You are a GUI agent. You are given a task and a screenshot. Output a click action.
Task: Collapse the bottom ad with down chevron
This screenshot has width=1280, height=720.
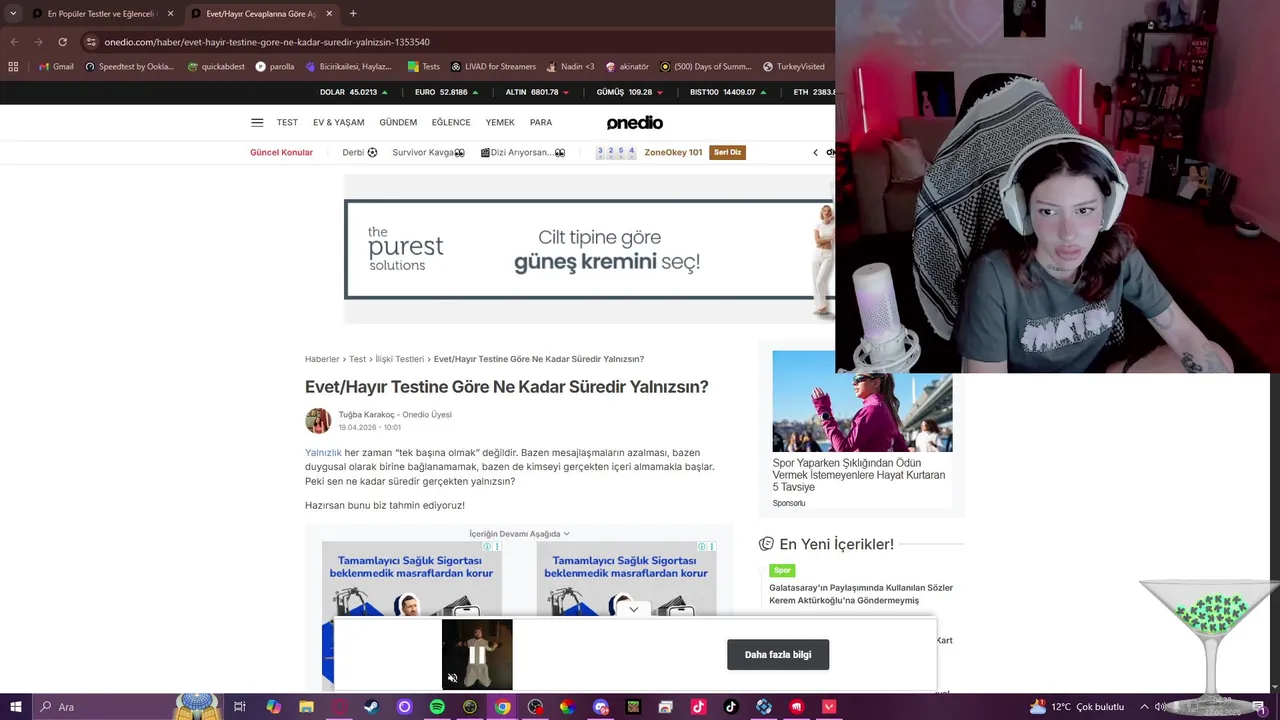[x=633, y=609]
